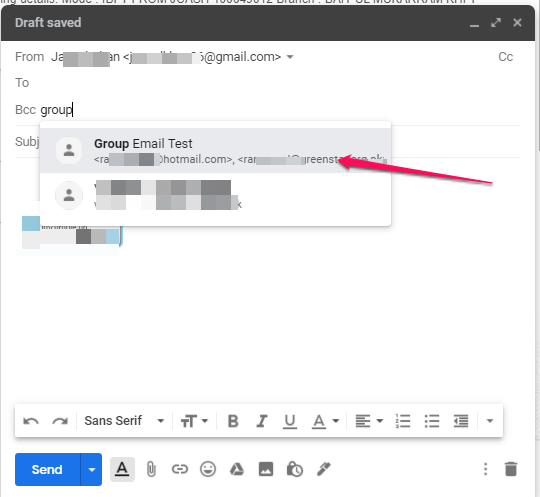Click the insert link icon
Screen dimensions: 540x497
coord(180,469)
